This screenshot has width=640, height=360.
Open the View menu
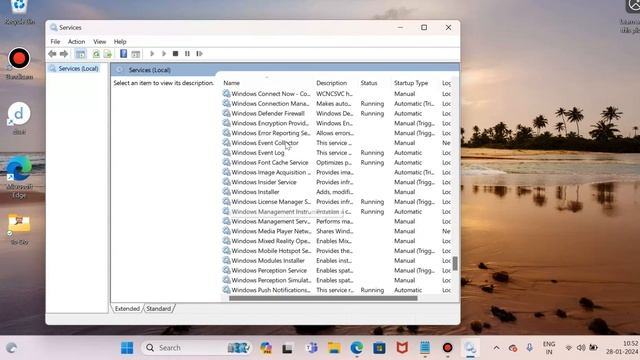click(x=100, y=42)
